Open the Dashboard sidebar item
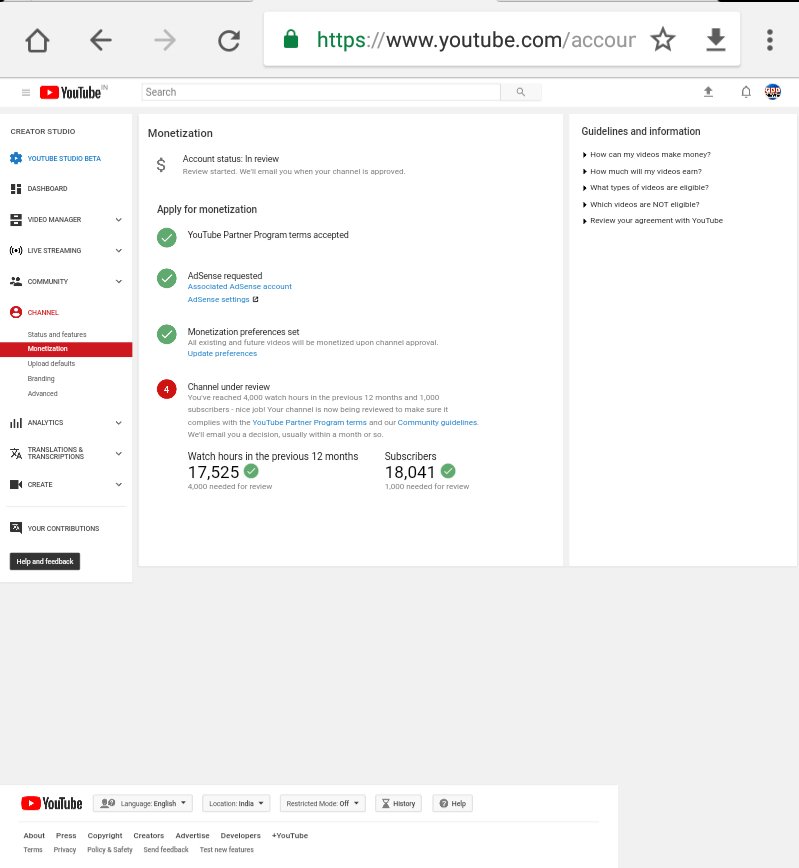 click(x=47, y=189)
